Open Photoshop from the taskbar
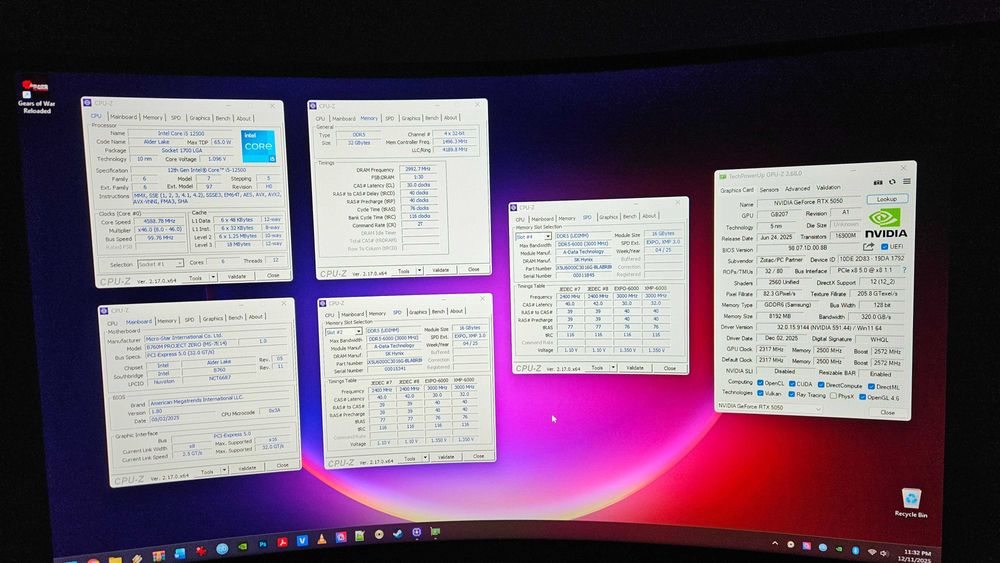This screenshot has width=1000, height=563. click(x=263, y=544)
